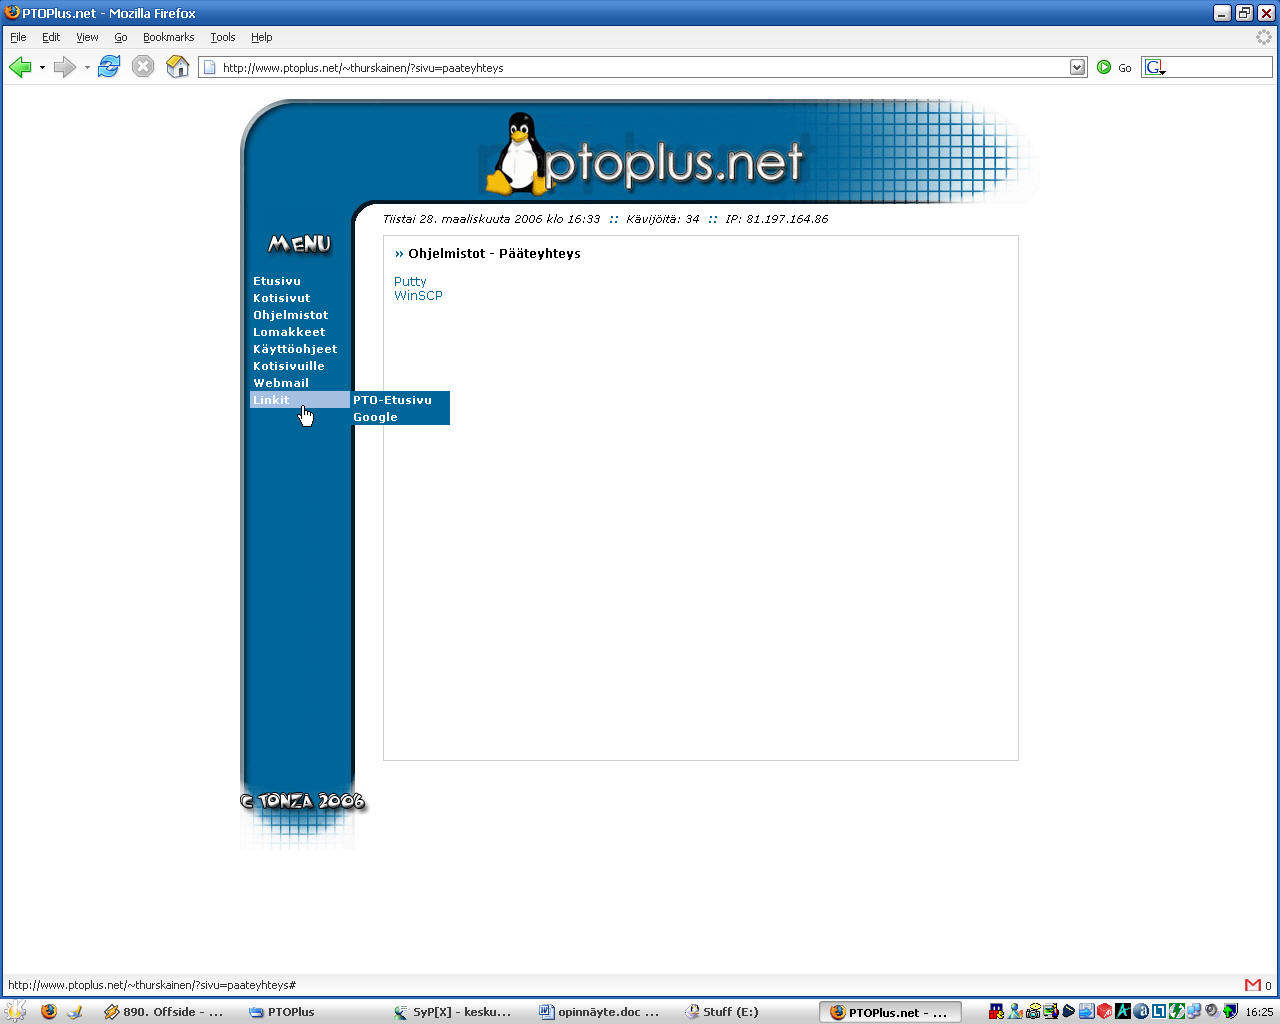Click the Forward arrow button
Image resolution: width=1280 pixels, height=1024 pixels.
tap(64, 67)
